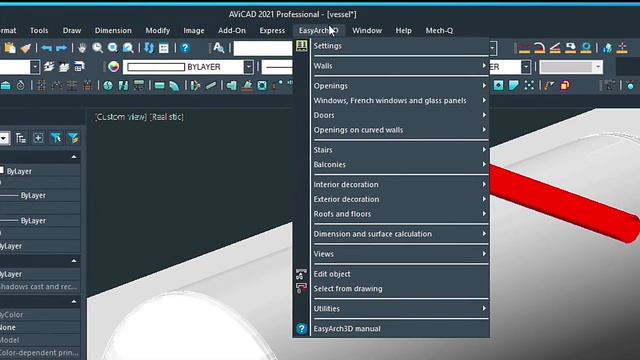Open the Dimension menu
Viewport: 640px width, 360px height.
(113, 31)
